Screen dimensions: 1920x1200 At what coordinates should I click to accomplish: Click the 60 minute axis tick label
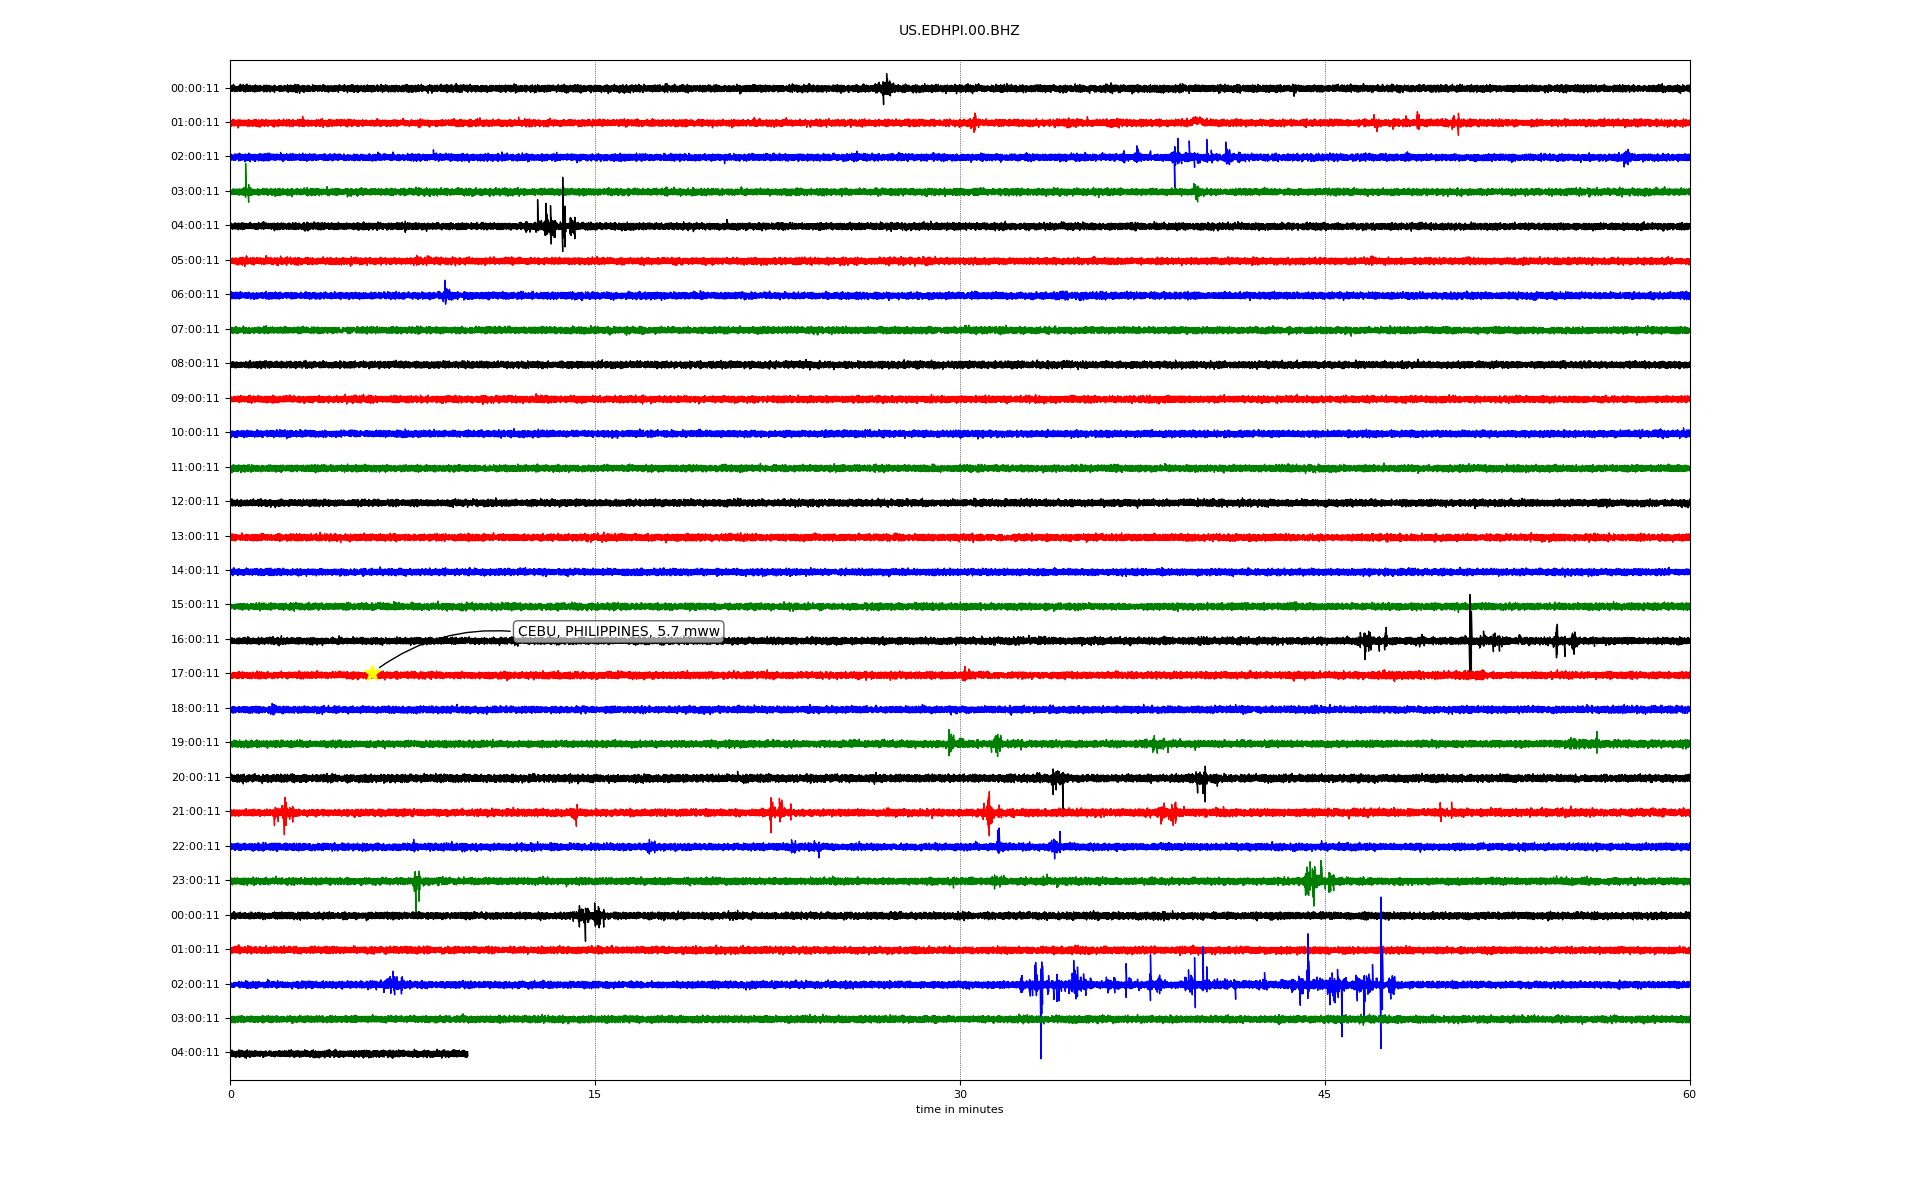(x=1689, y=1094)
